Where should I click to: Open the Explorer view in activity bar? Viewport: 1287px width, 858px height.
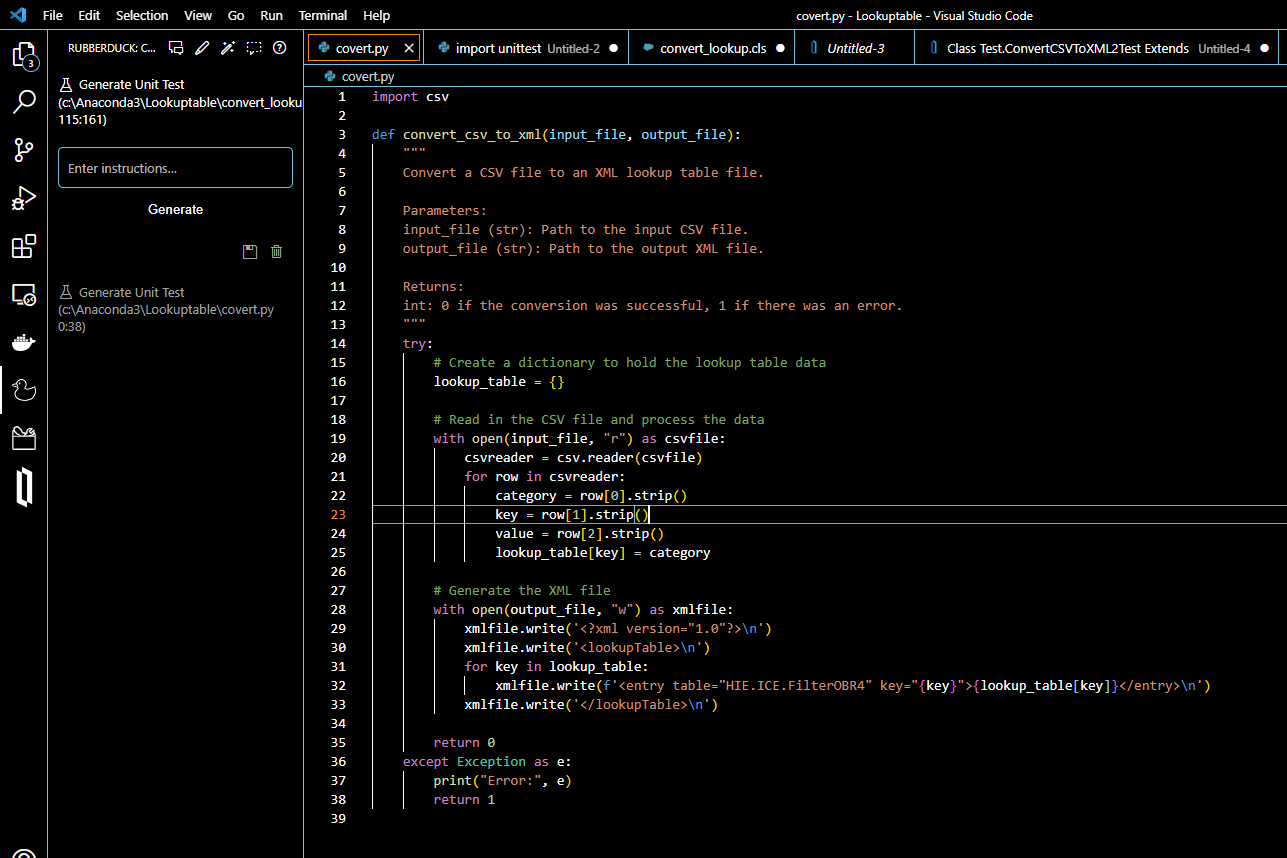pyautogui.click(x=23, y=55)
